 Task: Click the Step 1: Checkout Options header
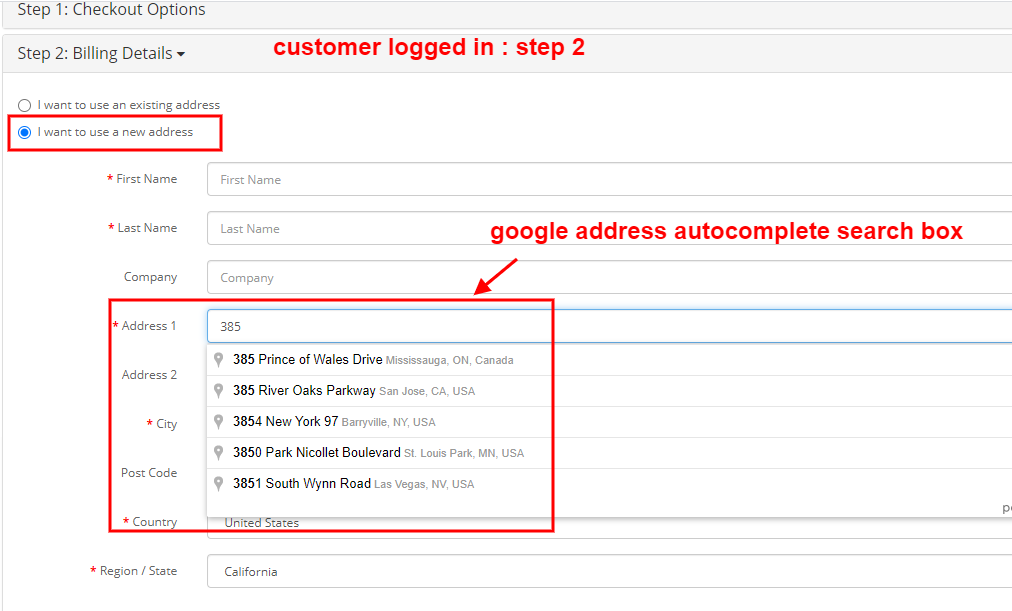pyautogui.click(x=111, y=10)
